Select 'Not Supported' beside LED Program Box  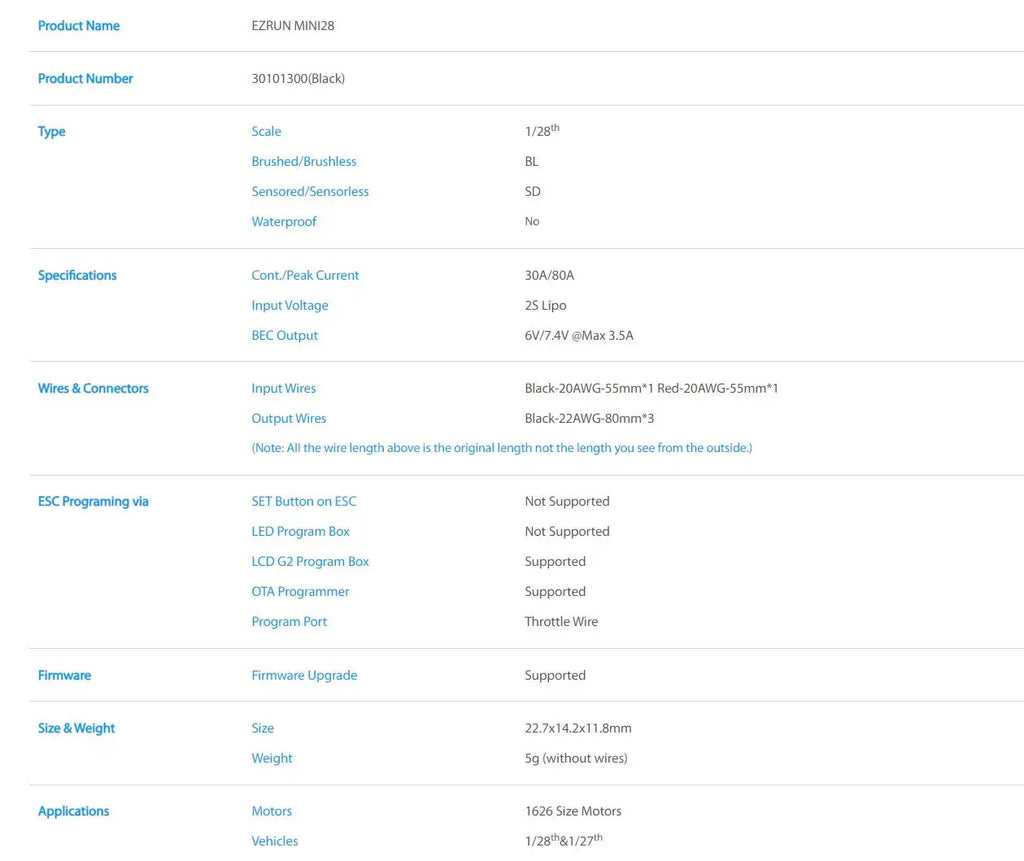(567, 532)
